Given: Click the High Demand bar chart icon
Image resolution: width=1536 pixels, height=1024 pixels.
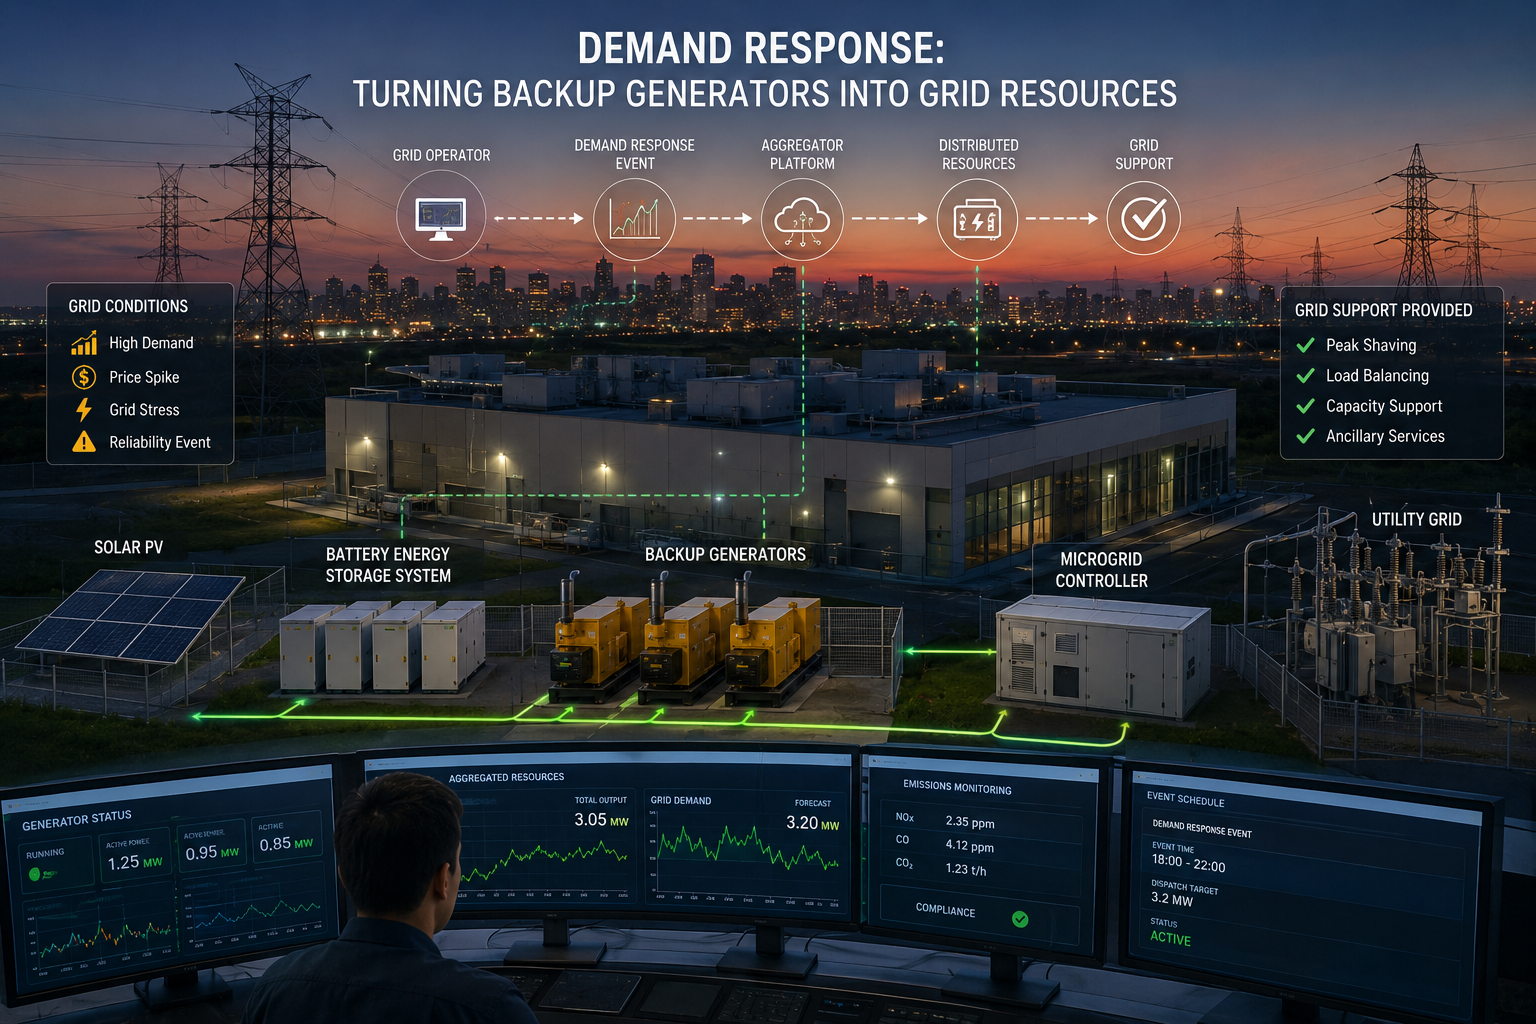Looking at the screenshot, I should click(x=84, y=343).
